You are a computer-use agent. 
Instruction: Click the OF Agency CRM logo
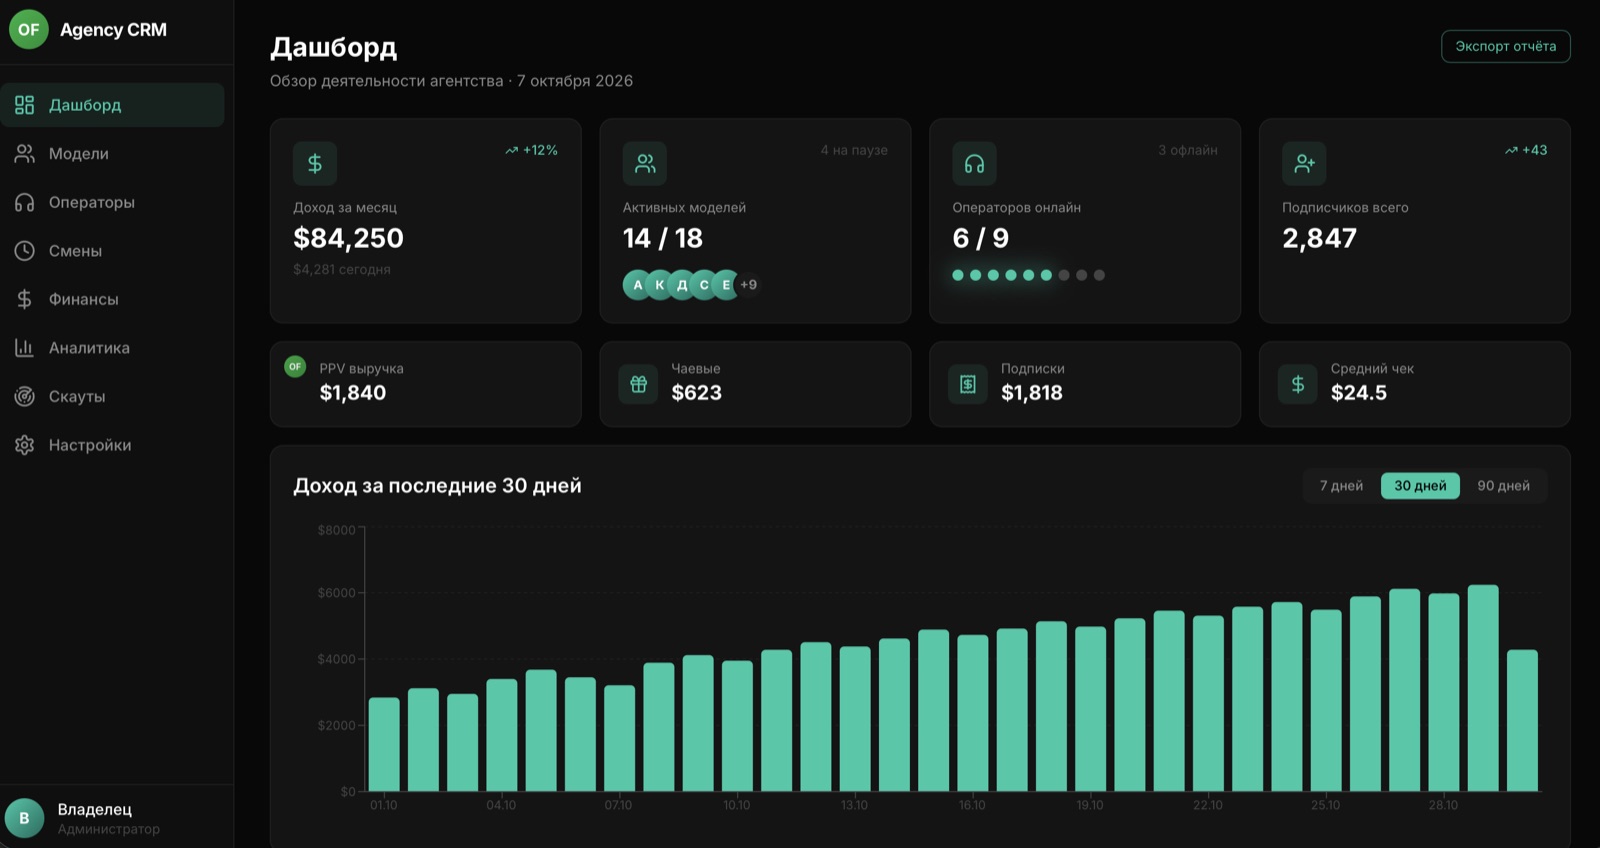point(29,30)
